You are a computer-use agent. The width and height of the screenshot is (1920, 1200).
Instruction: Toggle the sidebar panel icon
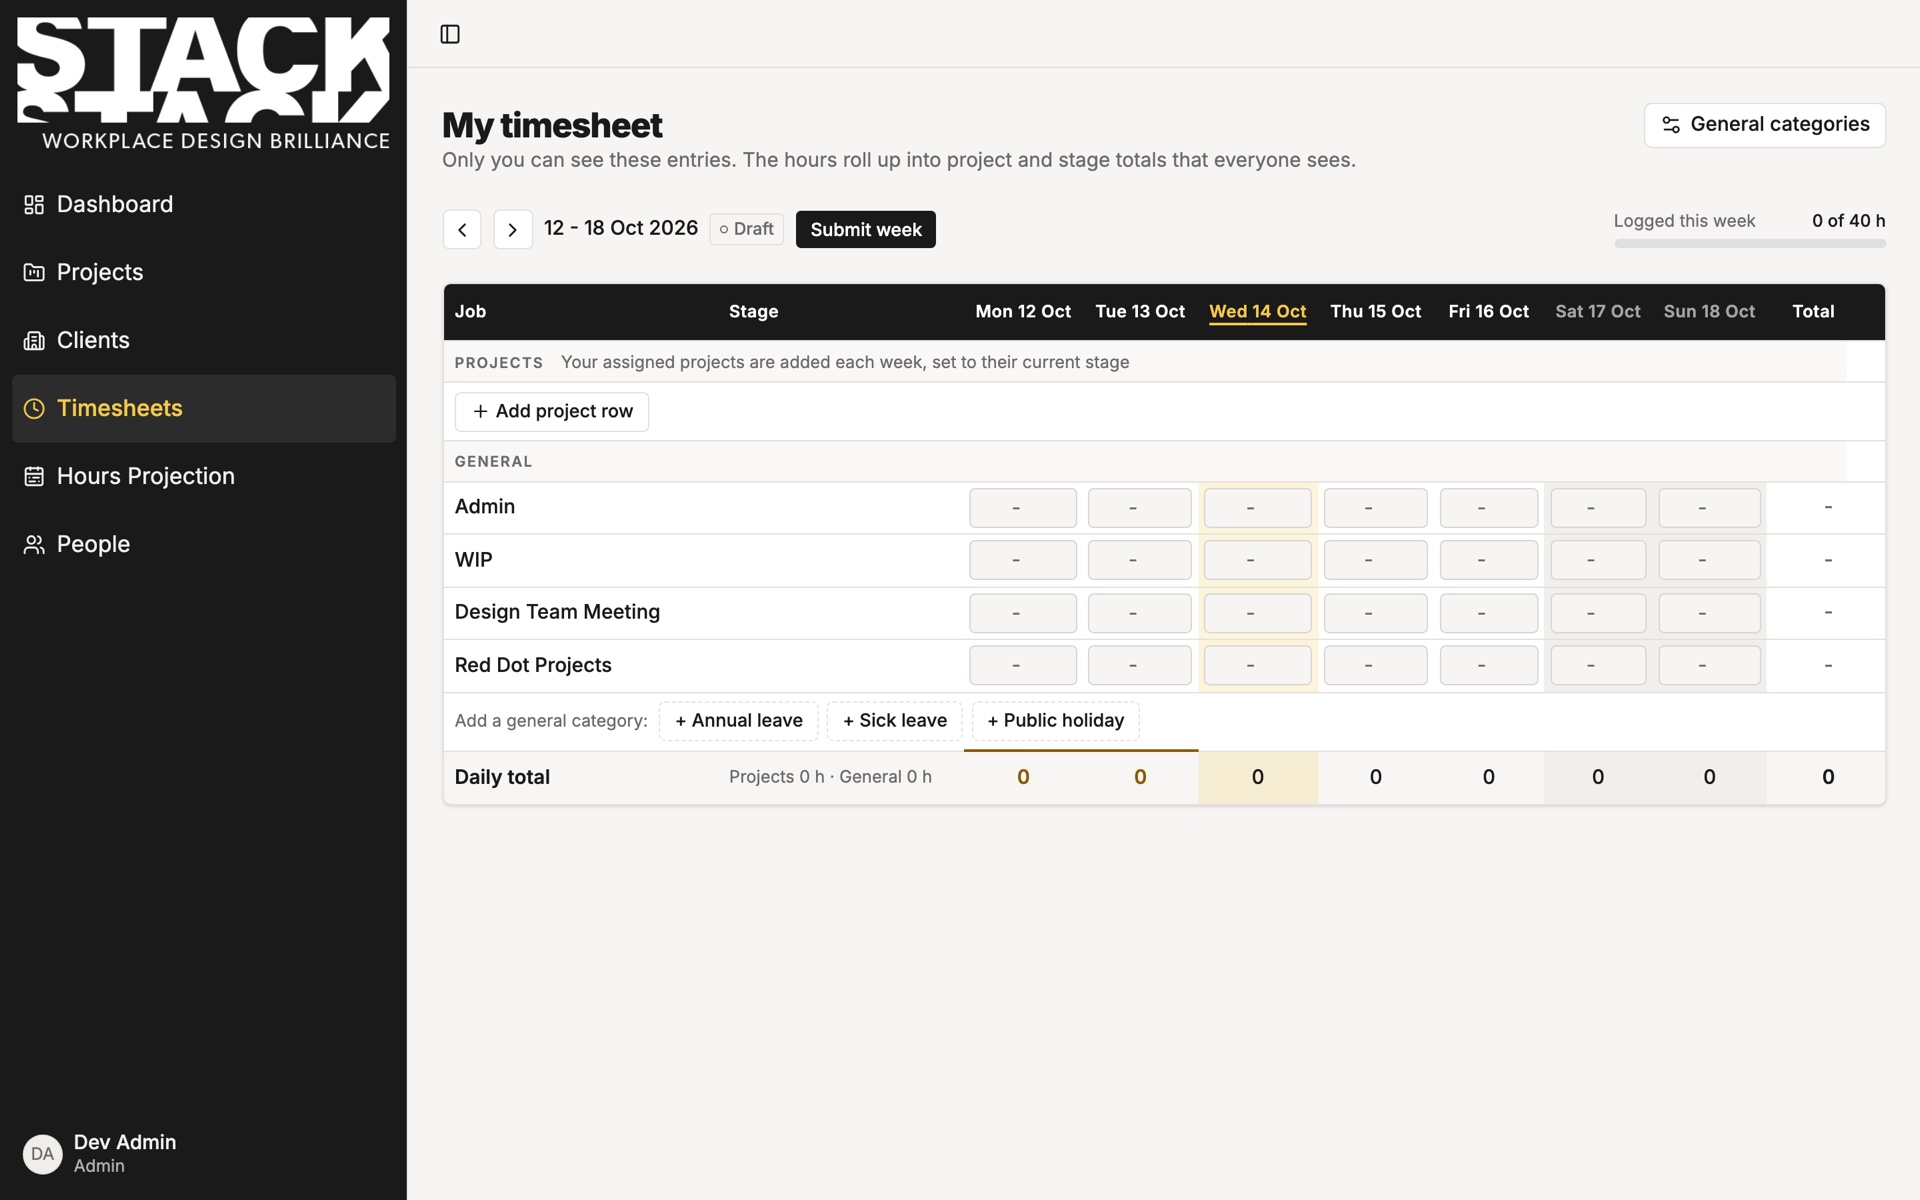click(450, 34)
